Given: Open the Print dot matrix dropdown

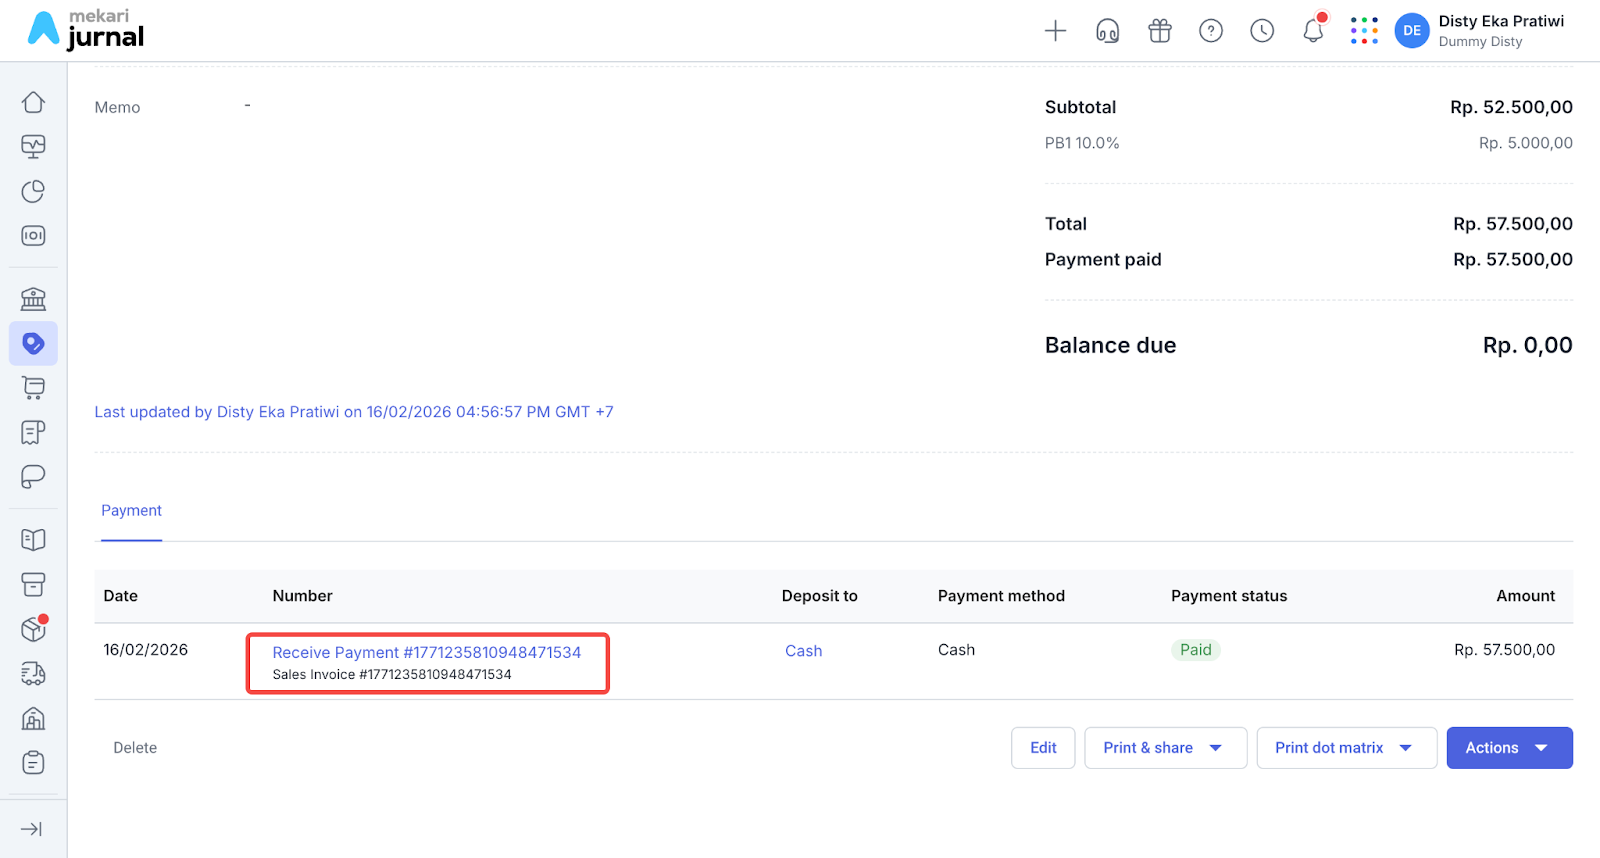Looking at the screenshot, I should pyautogui.click(x=1345, y=748).
